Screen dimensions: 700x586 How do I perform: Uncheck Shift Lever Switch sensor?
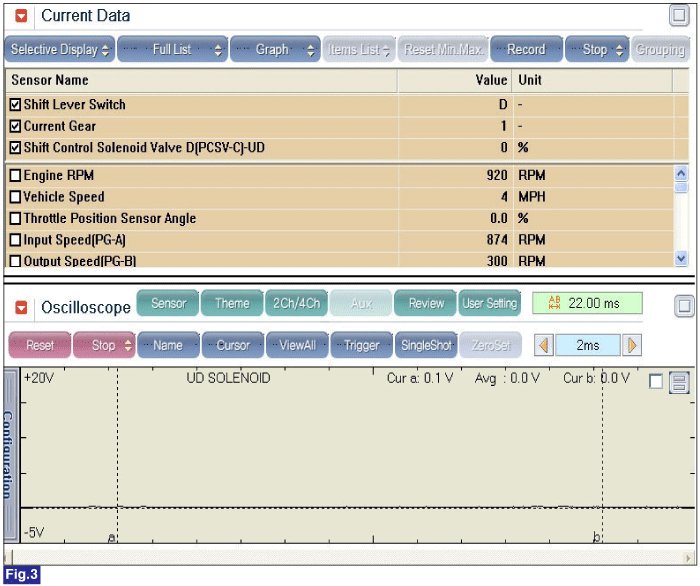click(15, 105)
